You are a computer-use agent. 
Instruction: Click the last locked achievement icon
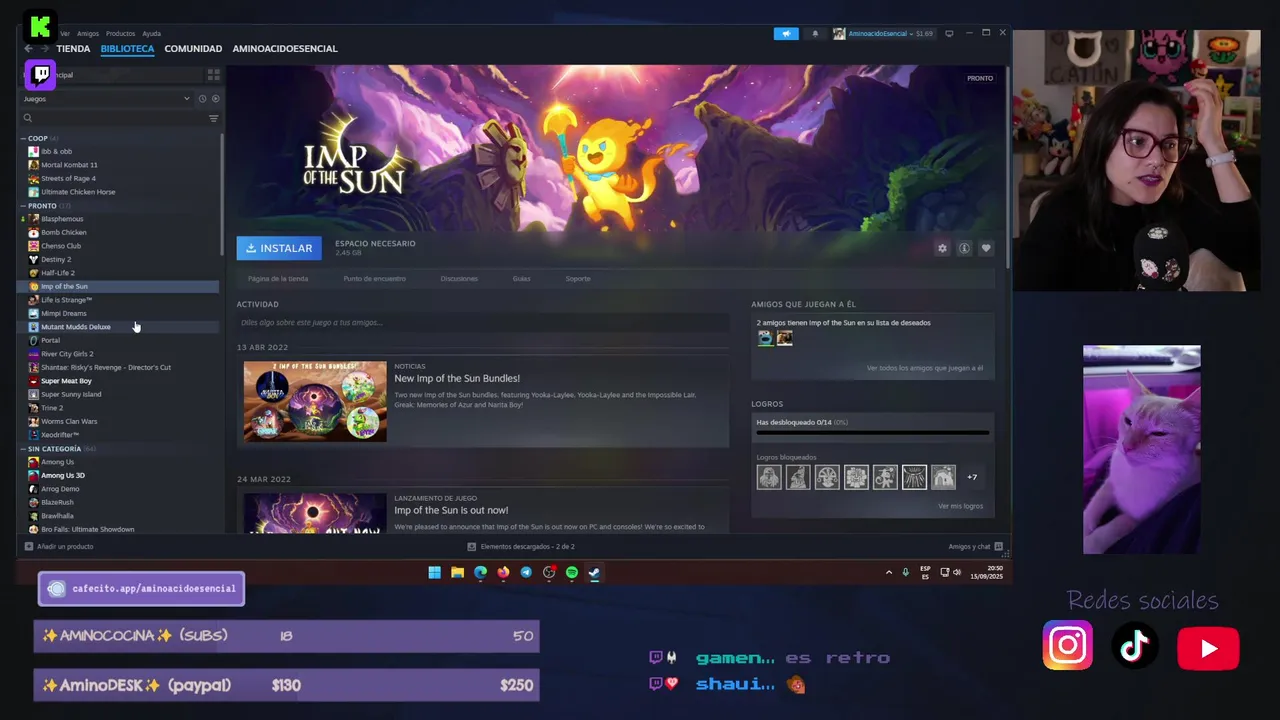pyautogui.click(x=943, y=477)
